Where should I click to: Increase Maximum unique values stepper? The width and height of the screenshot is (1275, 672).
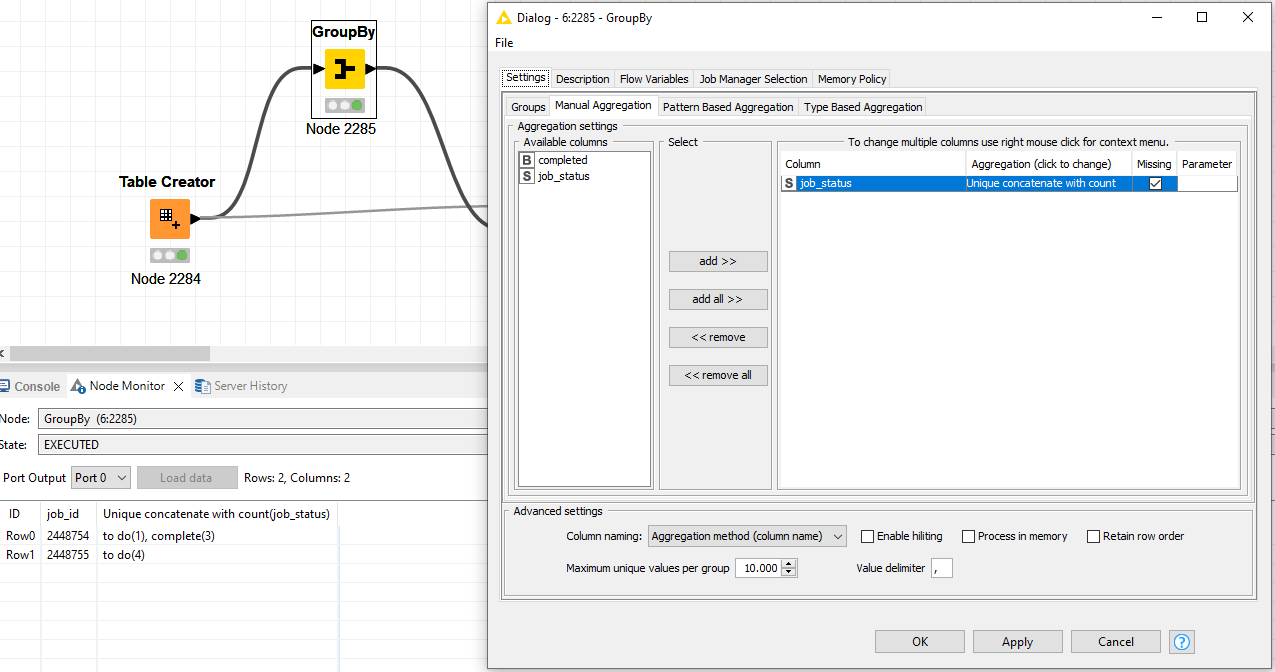(790, 564)
